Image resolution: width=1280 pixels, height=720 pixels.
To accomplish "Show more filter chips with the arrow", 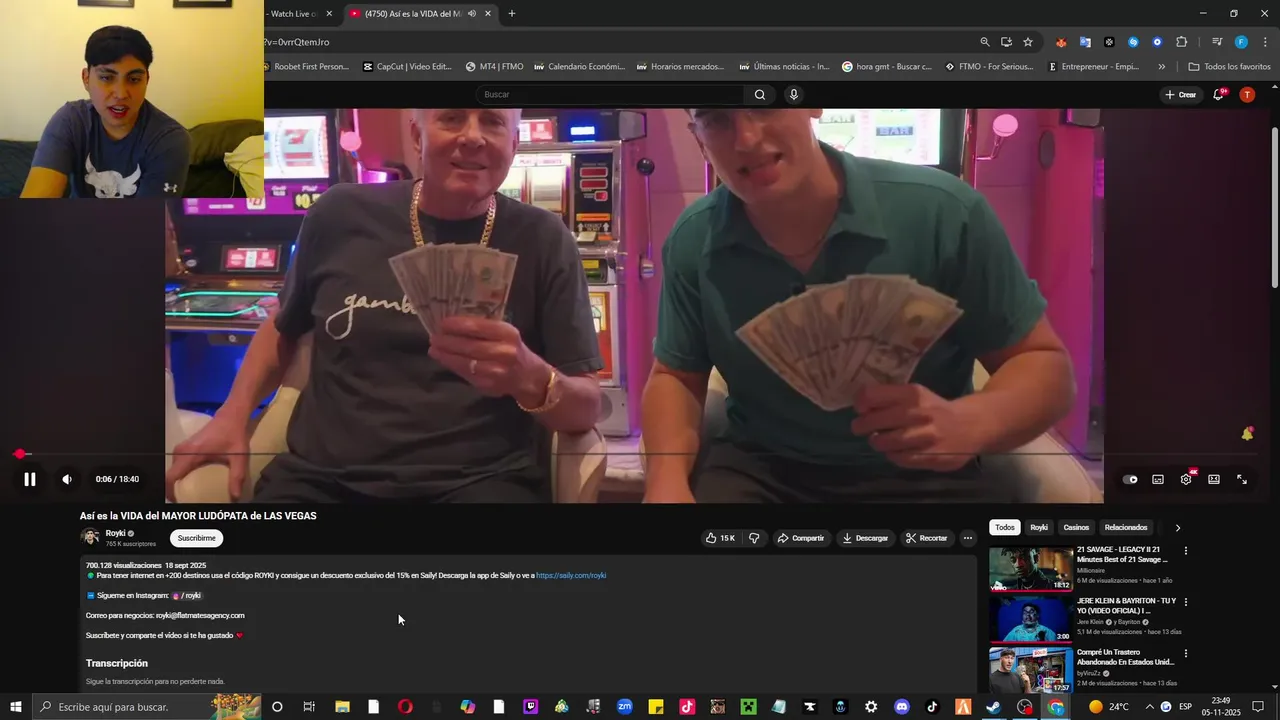I will point(1177,527).
